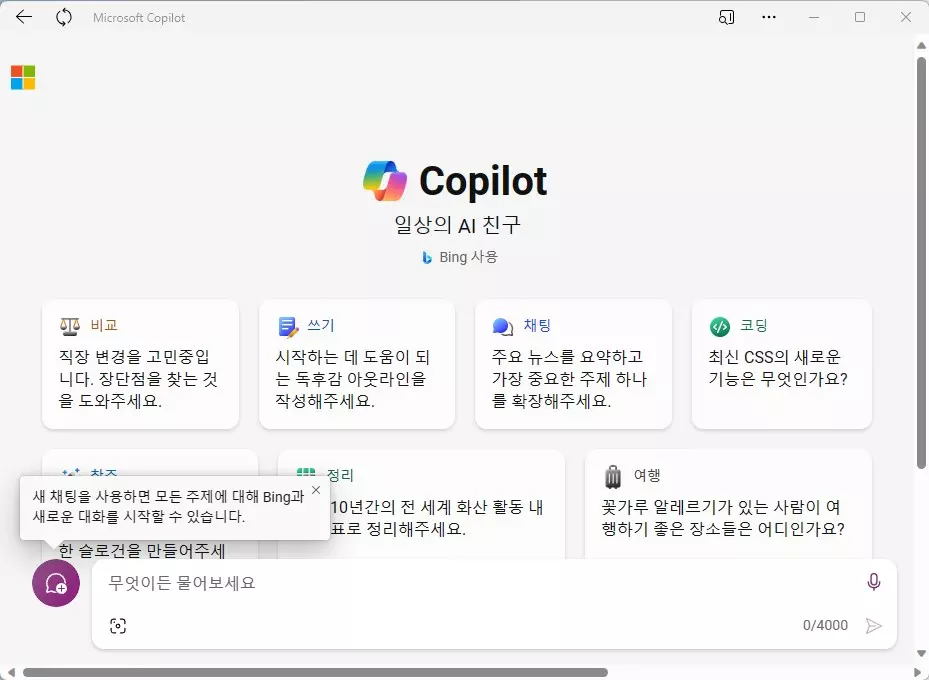Screen dimensions: 929x680
Task: Click the Bing 사용 label
Action: tap(468, 257)
